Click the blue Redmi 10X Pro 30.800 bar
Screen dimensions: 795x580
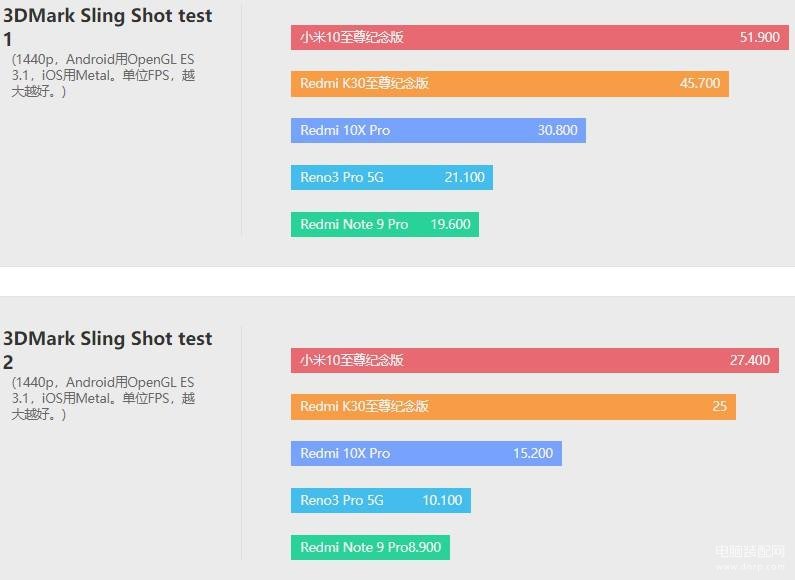(x=438, y=130)
